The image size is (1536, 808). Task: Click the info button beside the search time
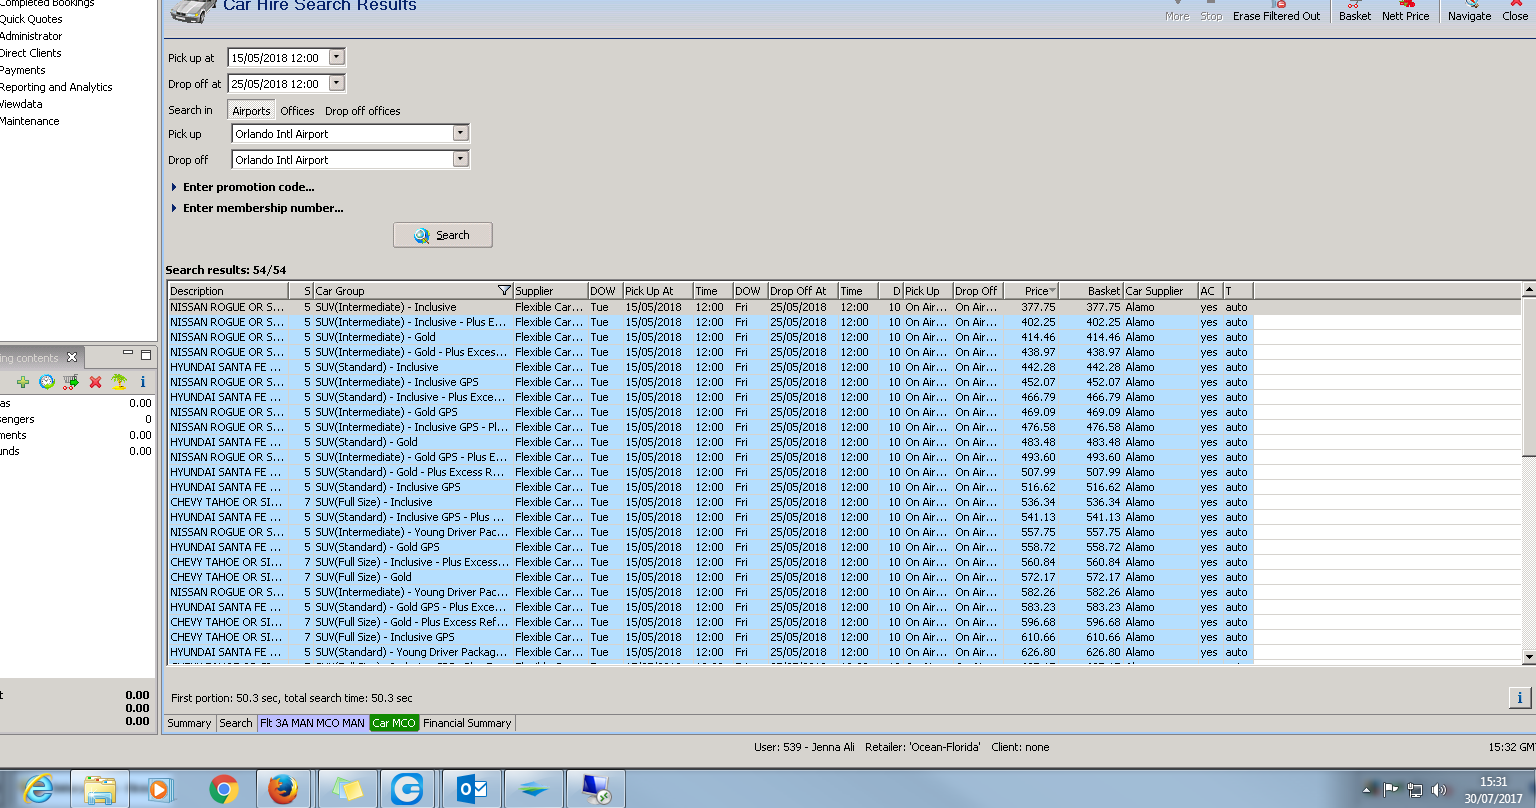coord(1519,698)
